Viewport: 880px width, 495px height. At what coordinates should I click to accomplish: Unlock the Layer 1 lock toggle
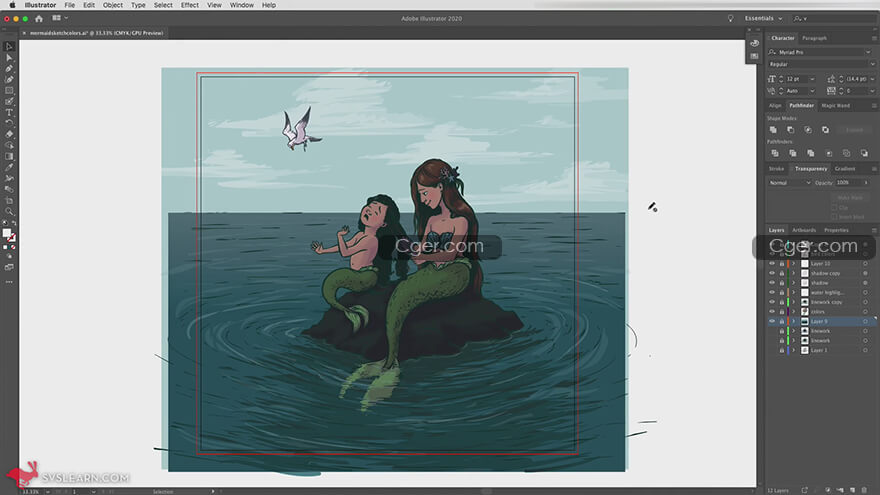tap(781, 350)
